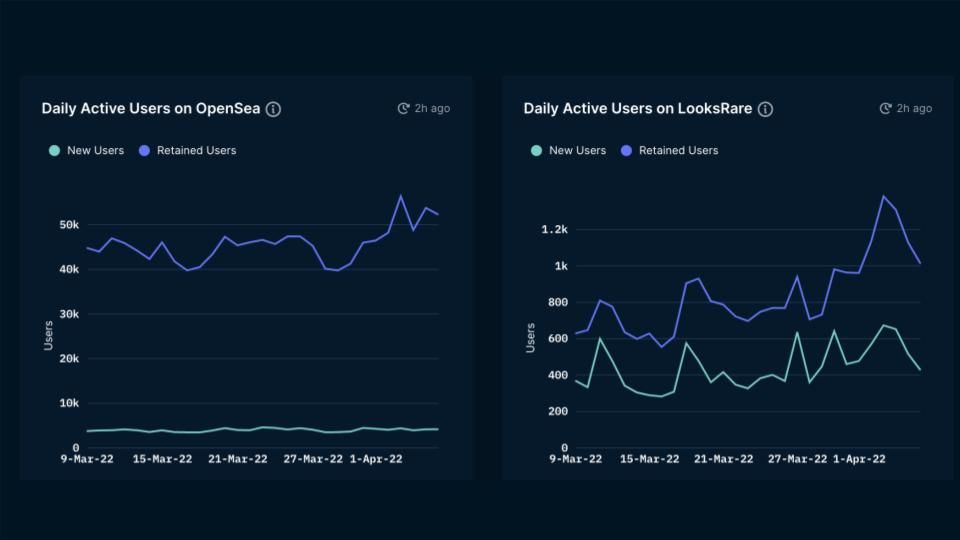Click the 'Users' y-axis title on OpenSea chart

pos(48,336)
